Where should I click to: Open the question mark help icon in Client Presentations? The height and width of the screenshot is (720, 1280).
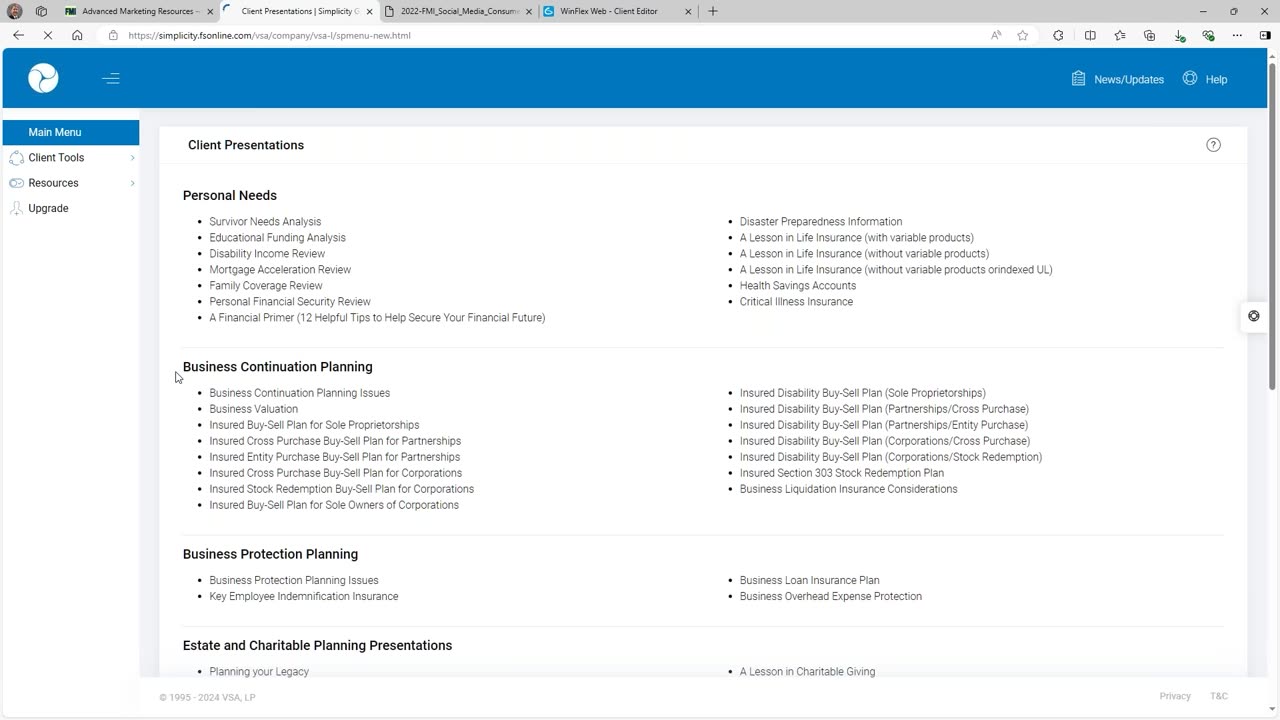pyautogui.click(x=1213, y=145)
